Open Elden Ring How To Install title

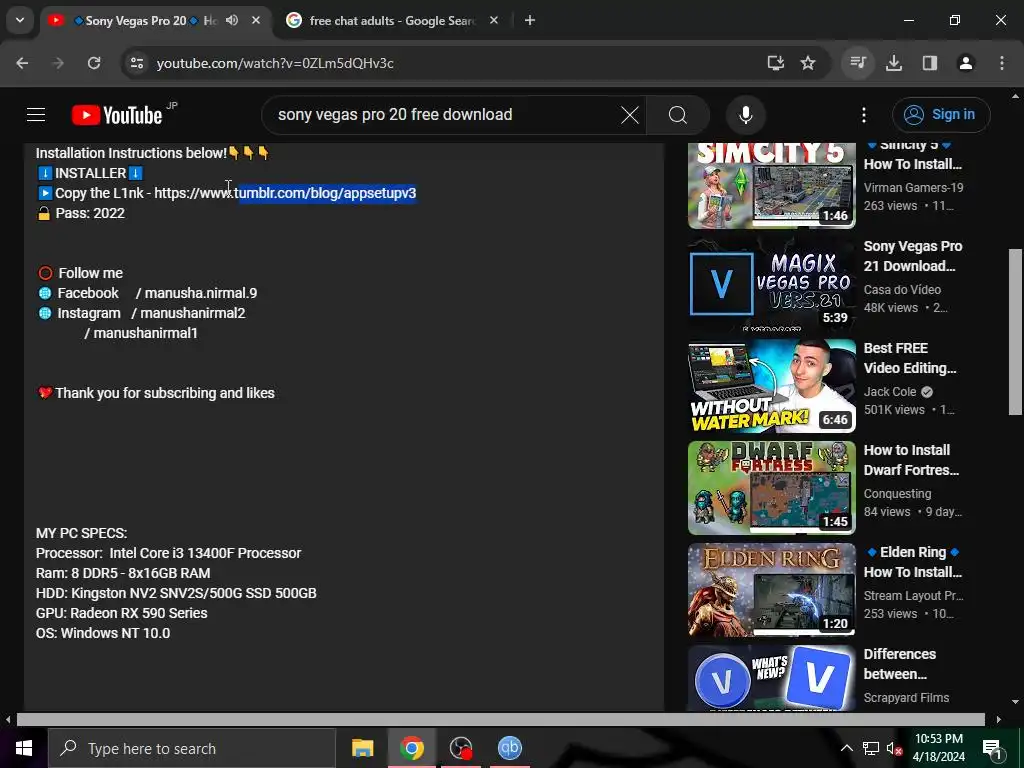point(913,562)
